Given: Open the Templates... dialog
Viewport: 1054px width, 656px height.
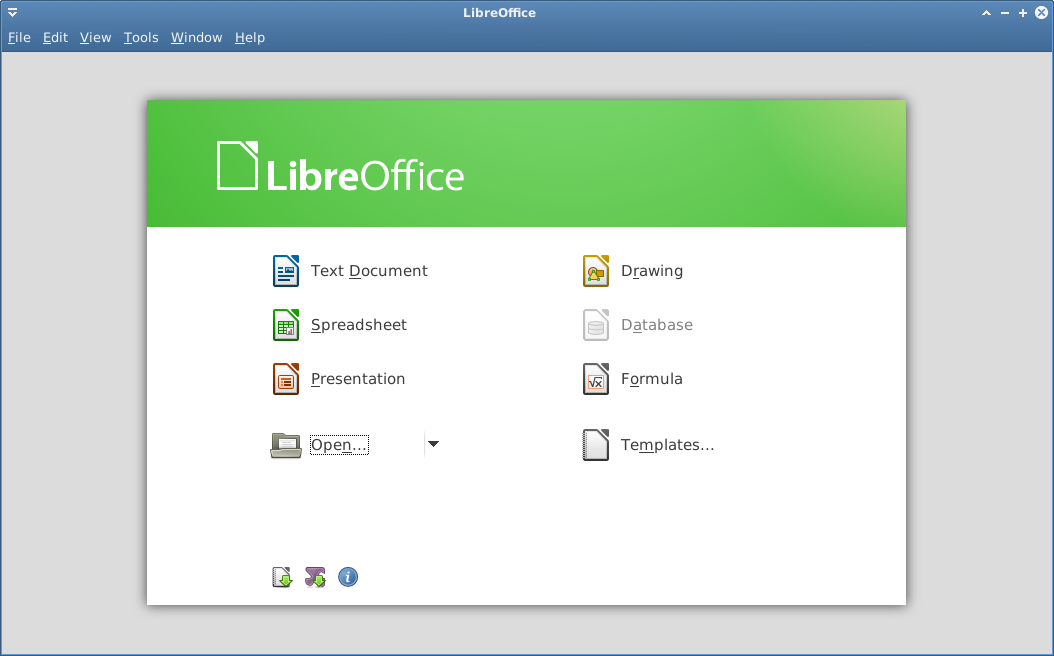Looking at the screenshot, I should (648, 445).
